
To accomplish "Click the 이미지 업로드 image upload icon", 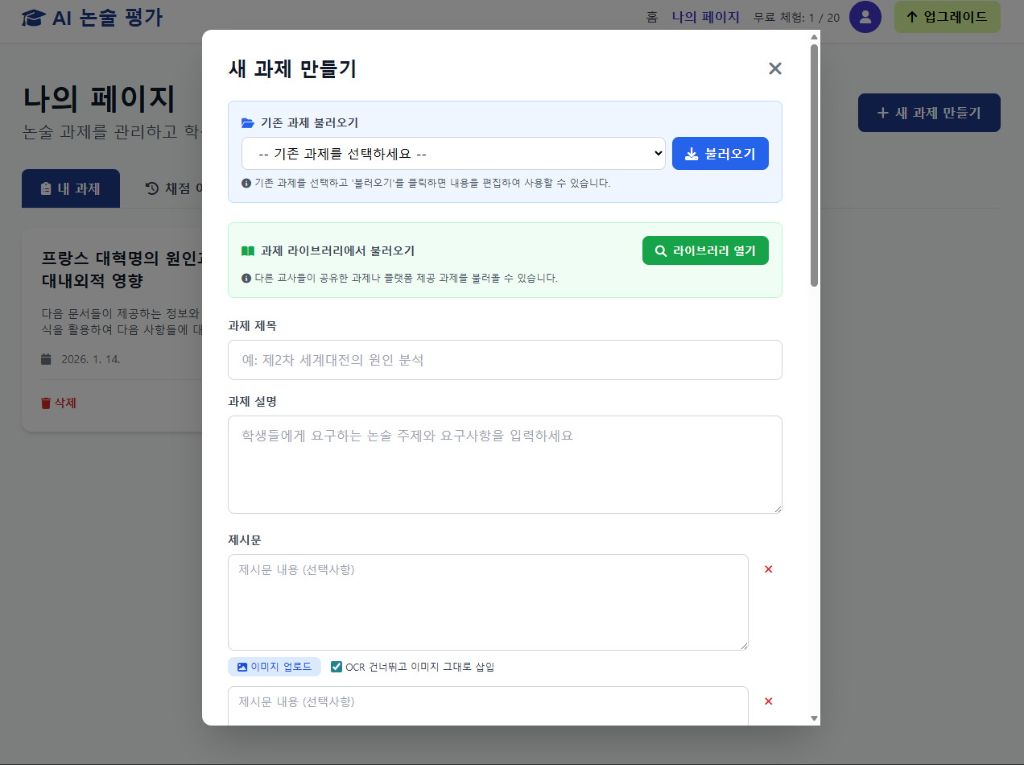I will tap(242, 667).
